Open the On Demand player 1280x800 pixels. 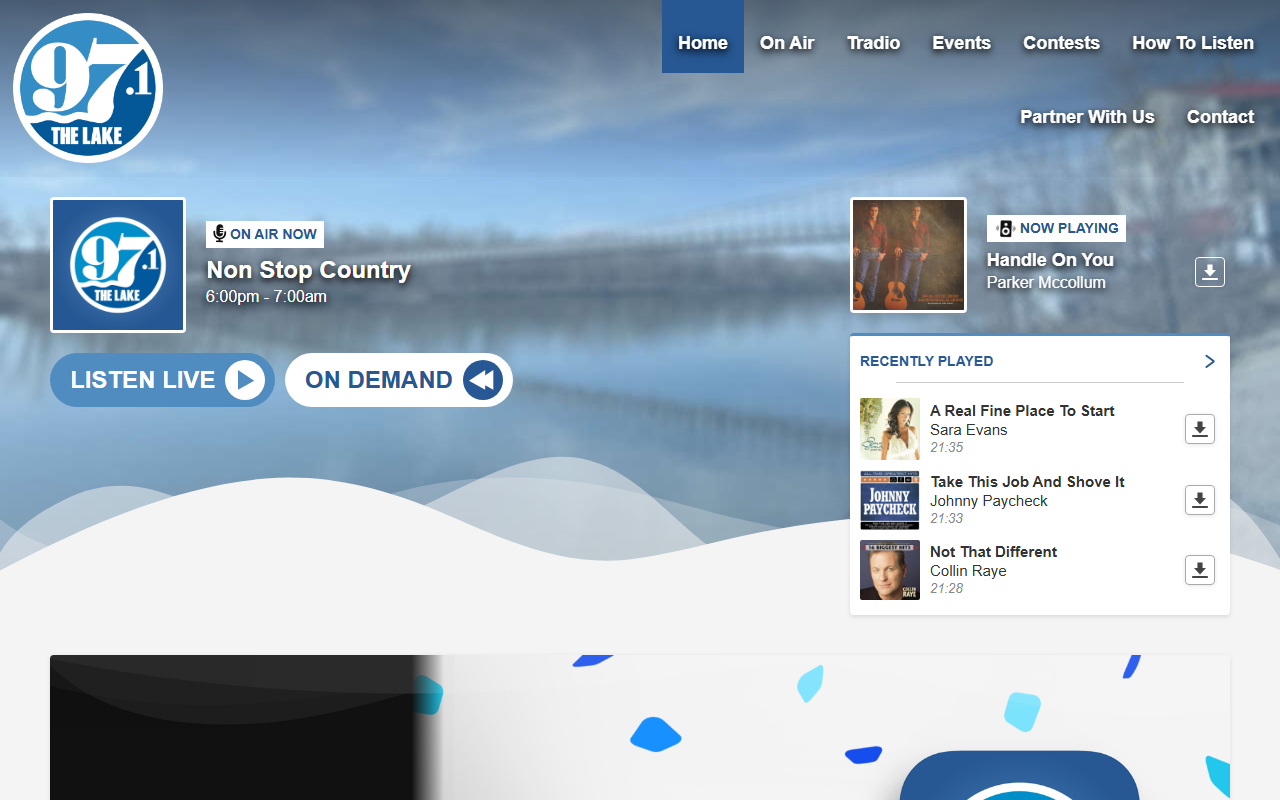(399, 380)
